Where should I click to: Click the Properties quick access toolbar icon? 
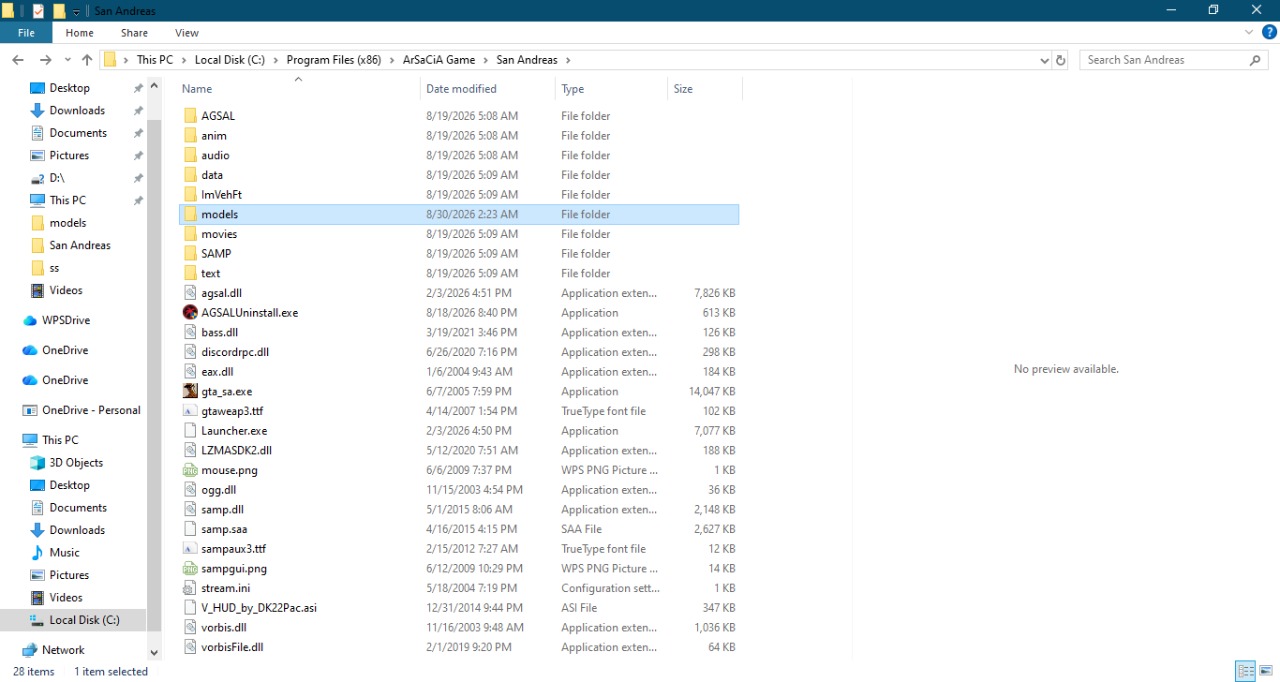tap(38, 11)
